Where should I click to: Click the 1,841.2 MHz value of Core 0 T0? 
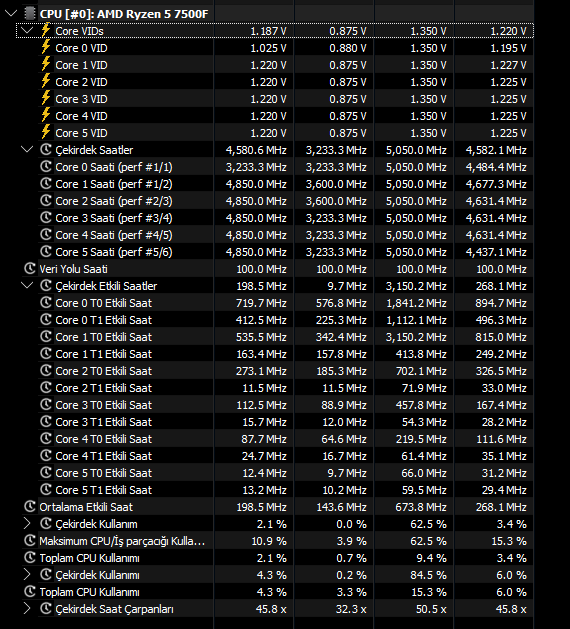click(x=416, y=303)
